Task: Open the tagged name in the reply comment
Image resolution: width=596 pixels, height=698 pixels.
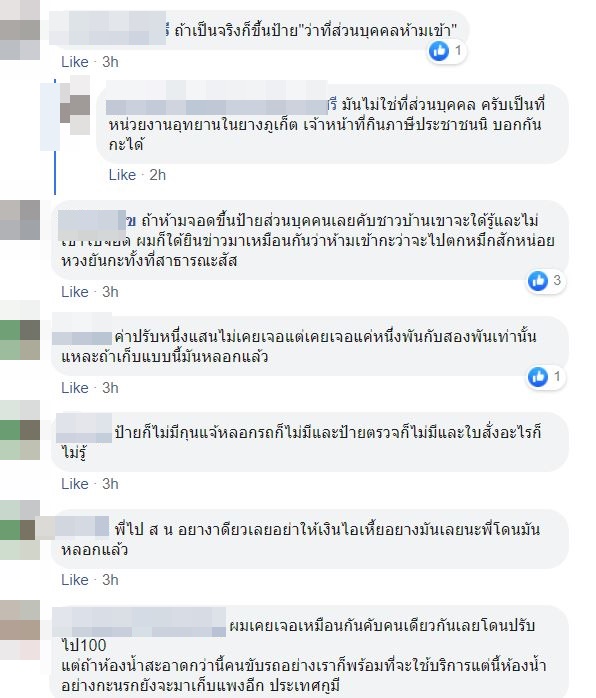Action: coord(217,104)
